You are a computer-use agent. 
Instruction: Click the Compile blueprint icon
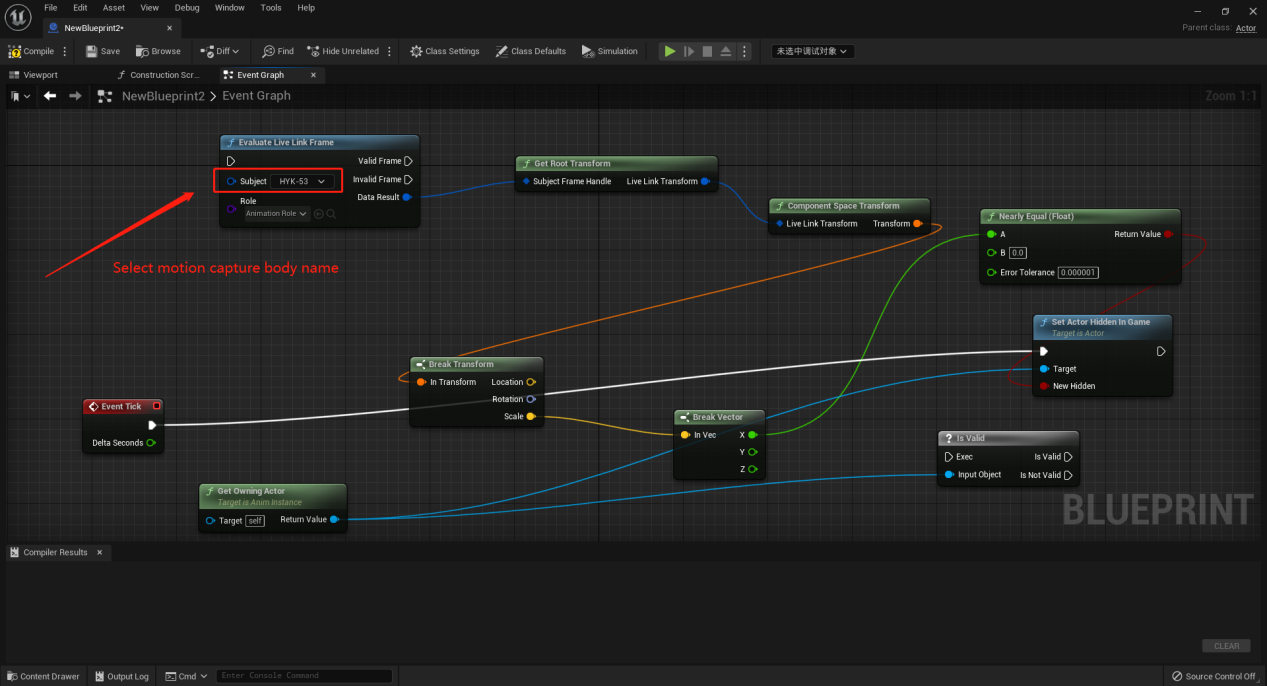pos(15,51)
